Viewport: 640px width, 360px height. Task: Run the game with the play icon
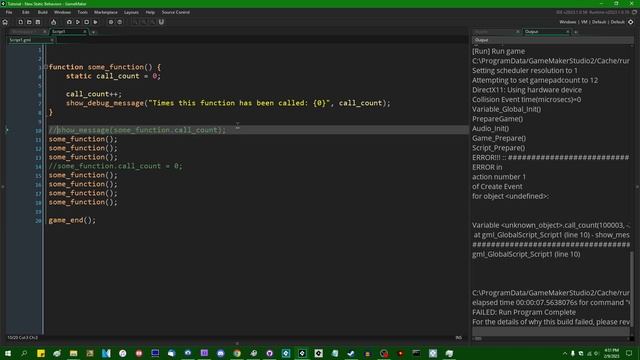(x=78, y=22)
